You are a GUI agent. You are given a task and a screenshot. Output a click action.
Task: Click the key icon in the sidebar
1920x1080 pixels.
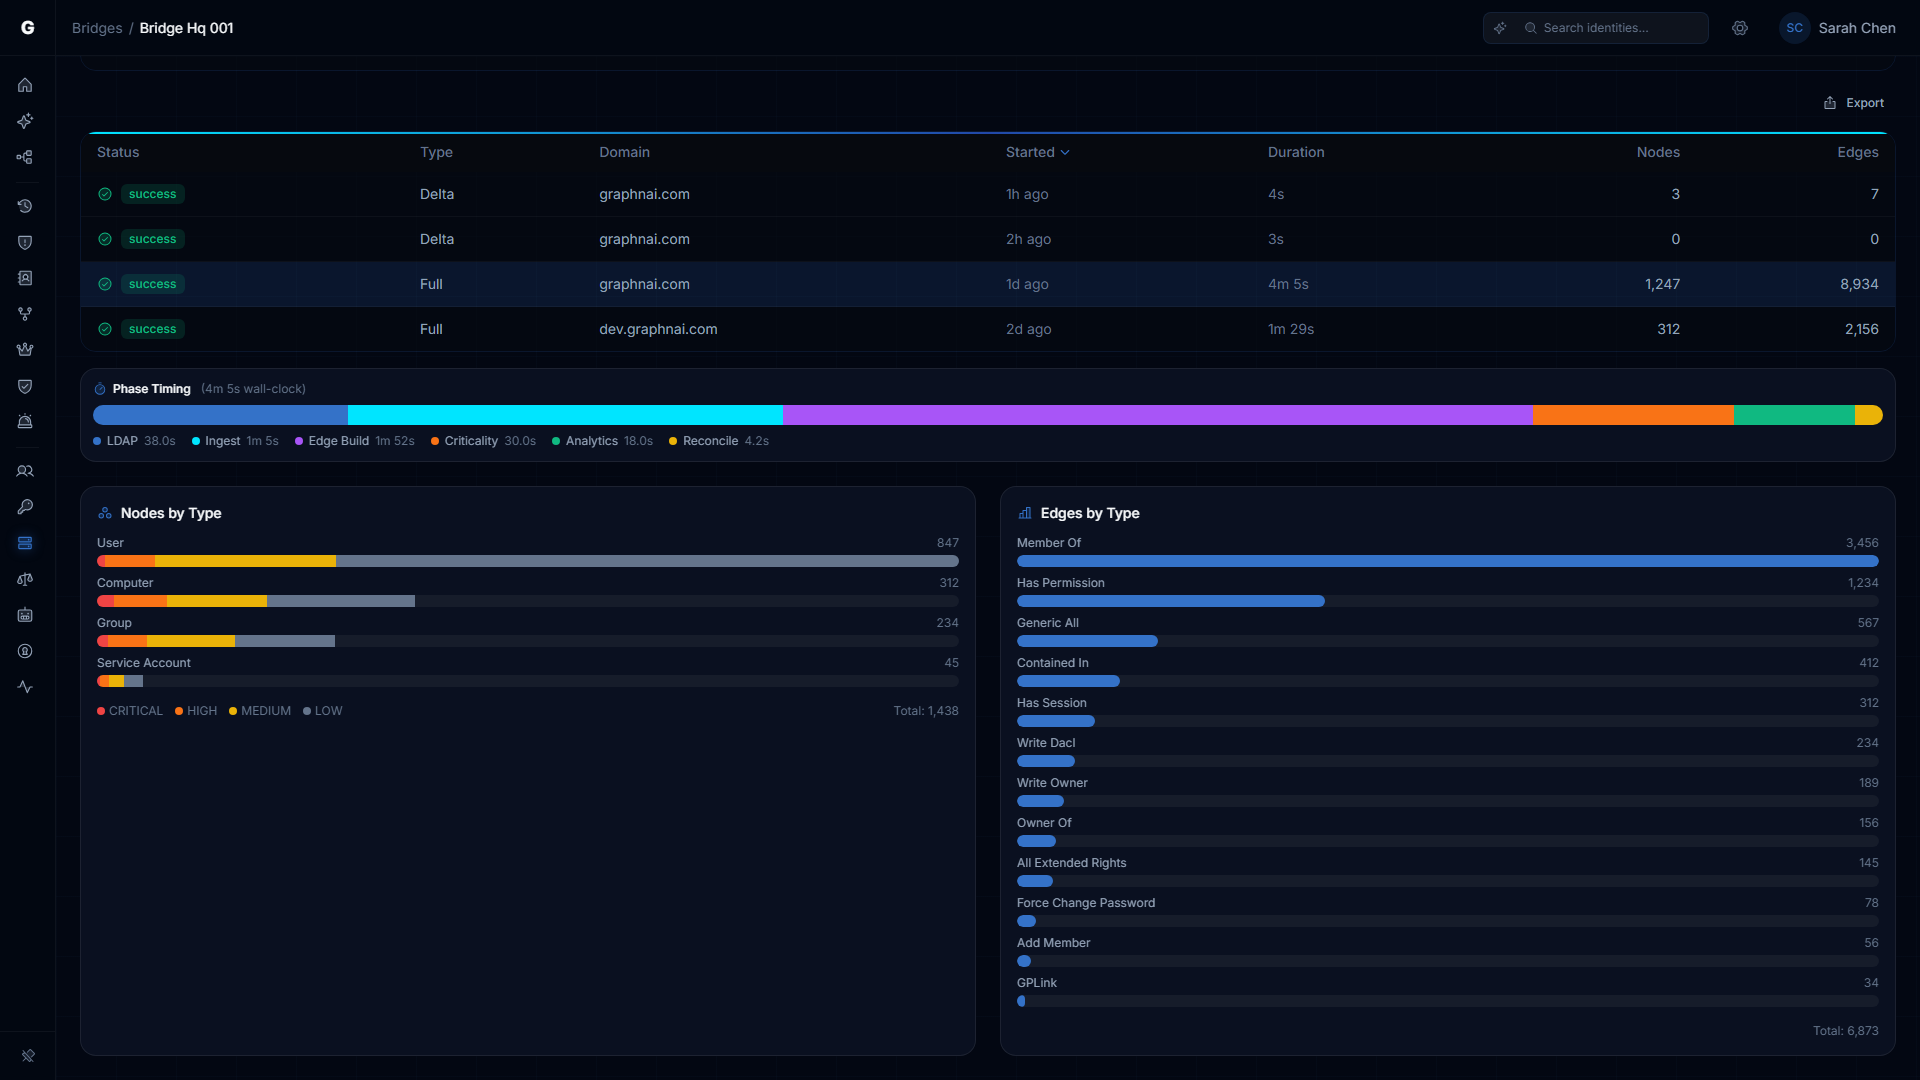25,507
